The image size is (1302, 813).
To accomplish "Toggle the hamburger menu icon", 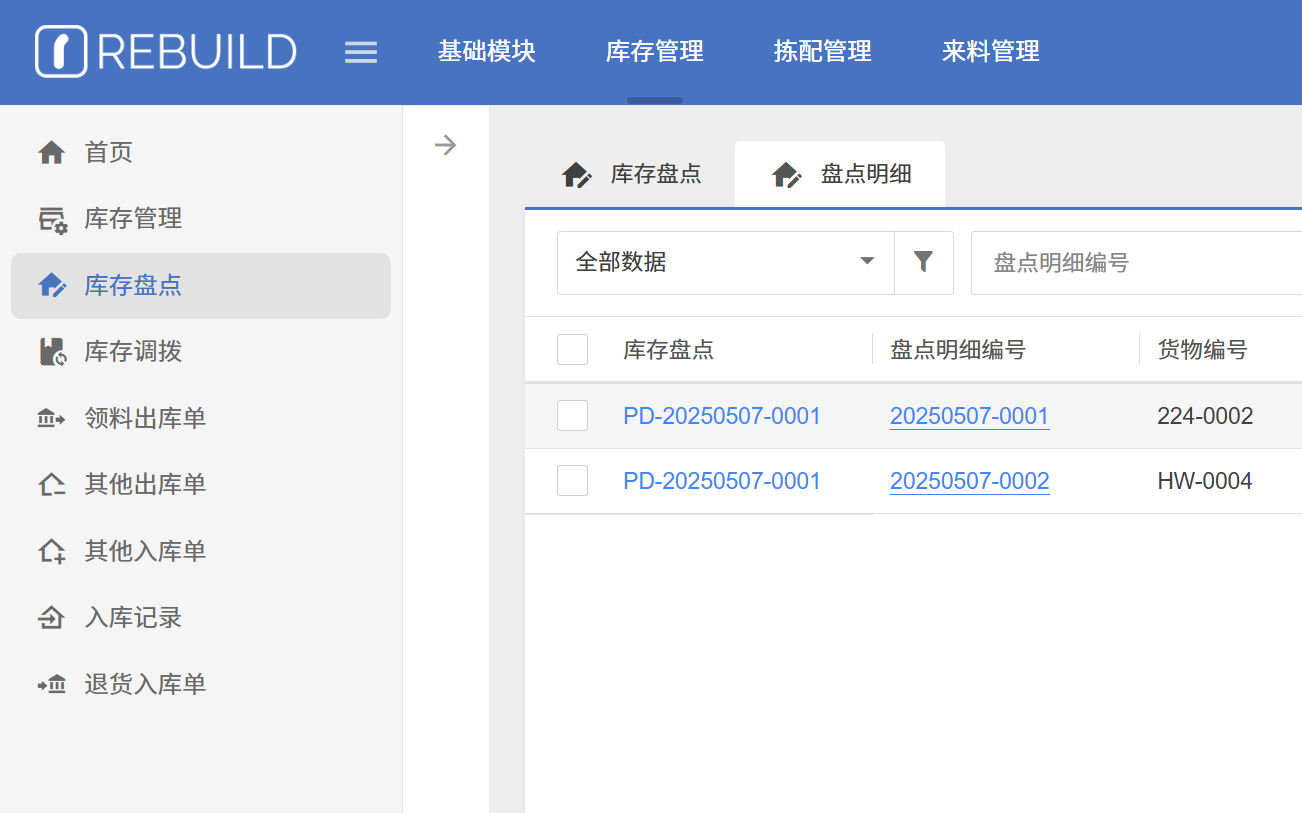I will click(361, 52).
